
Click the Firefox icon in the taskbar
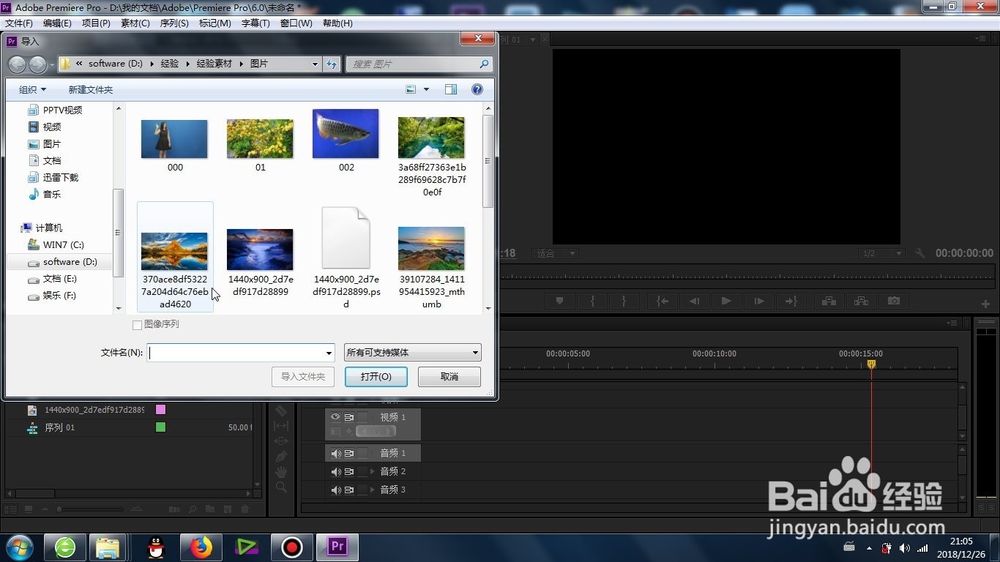pyautogui.click(x=201, y=547)
